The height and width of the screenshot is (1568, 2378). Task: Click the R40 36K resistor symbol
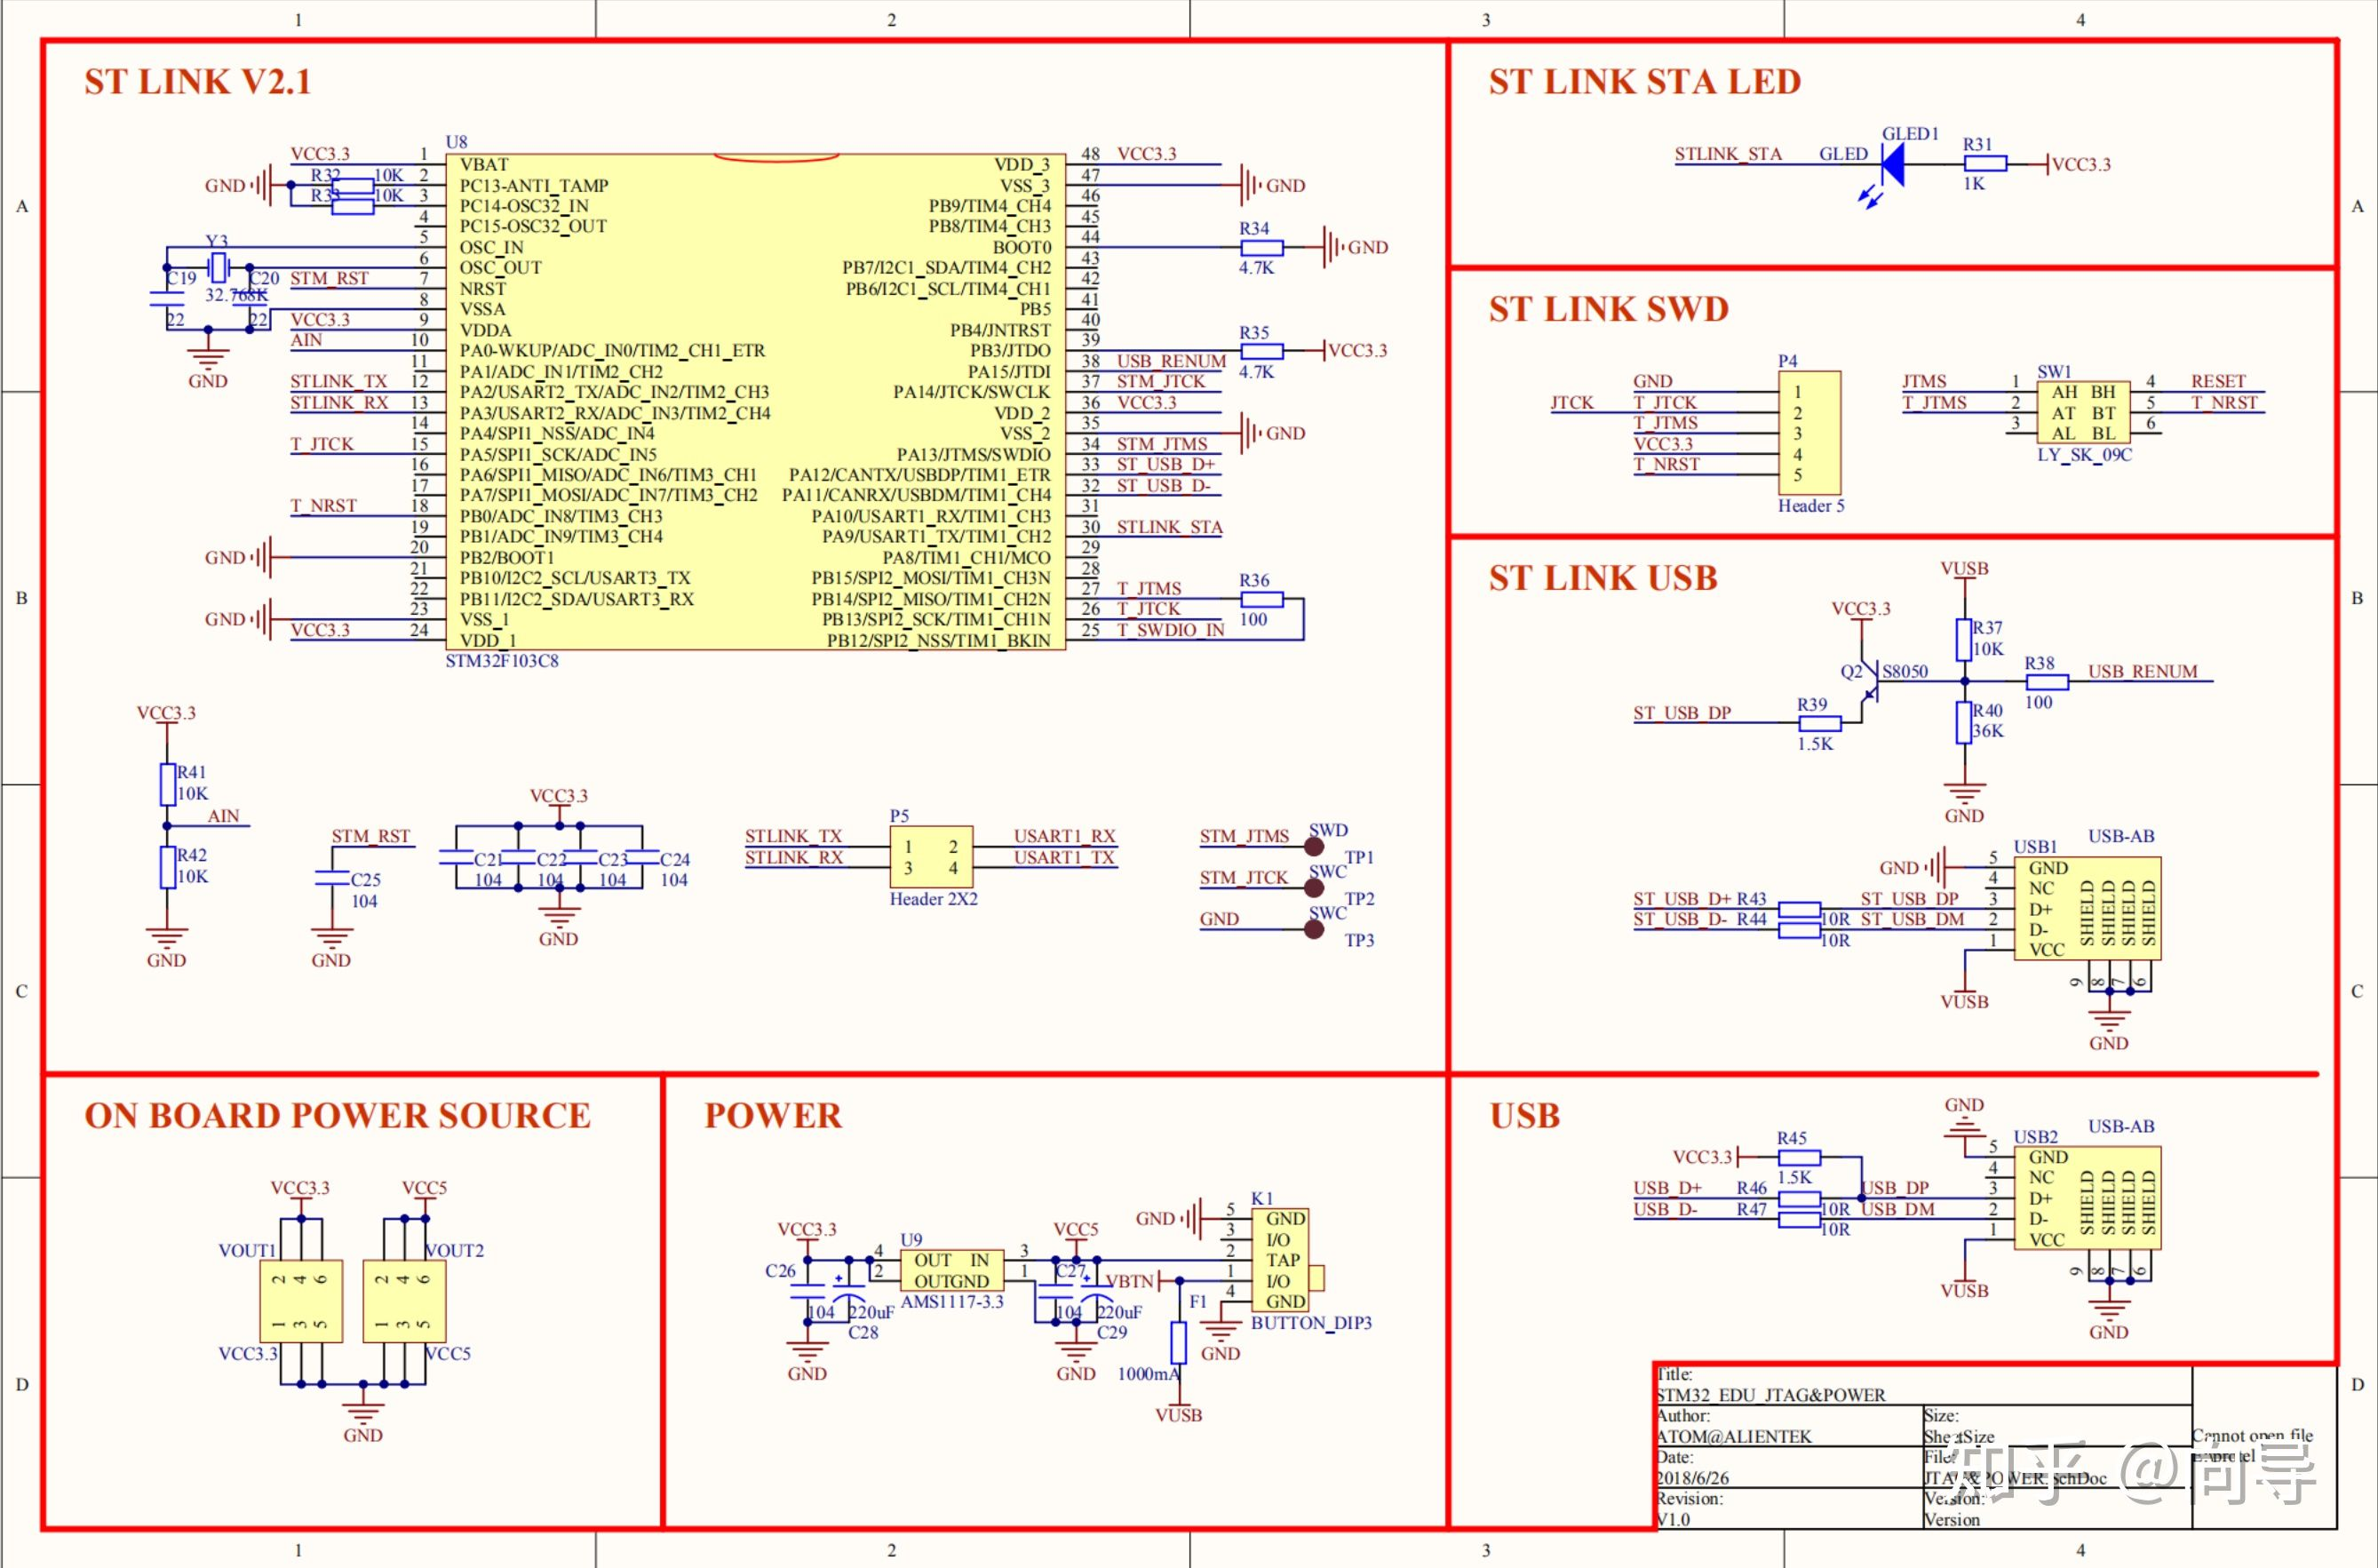(x=1964, y=722)
